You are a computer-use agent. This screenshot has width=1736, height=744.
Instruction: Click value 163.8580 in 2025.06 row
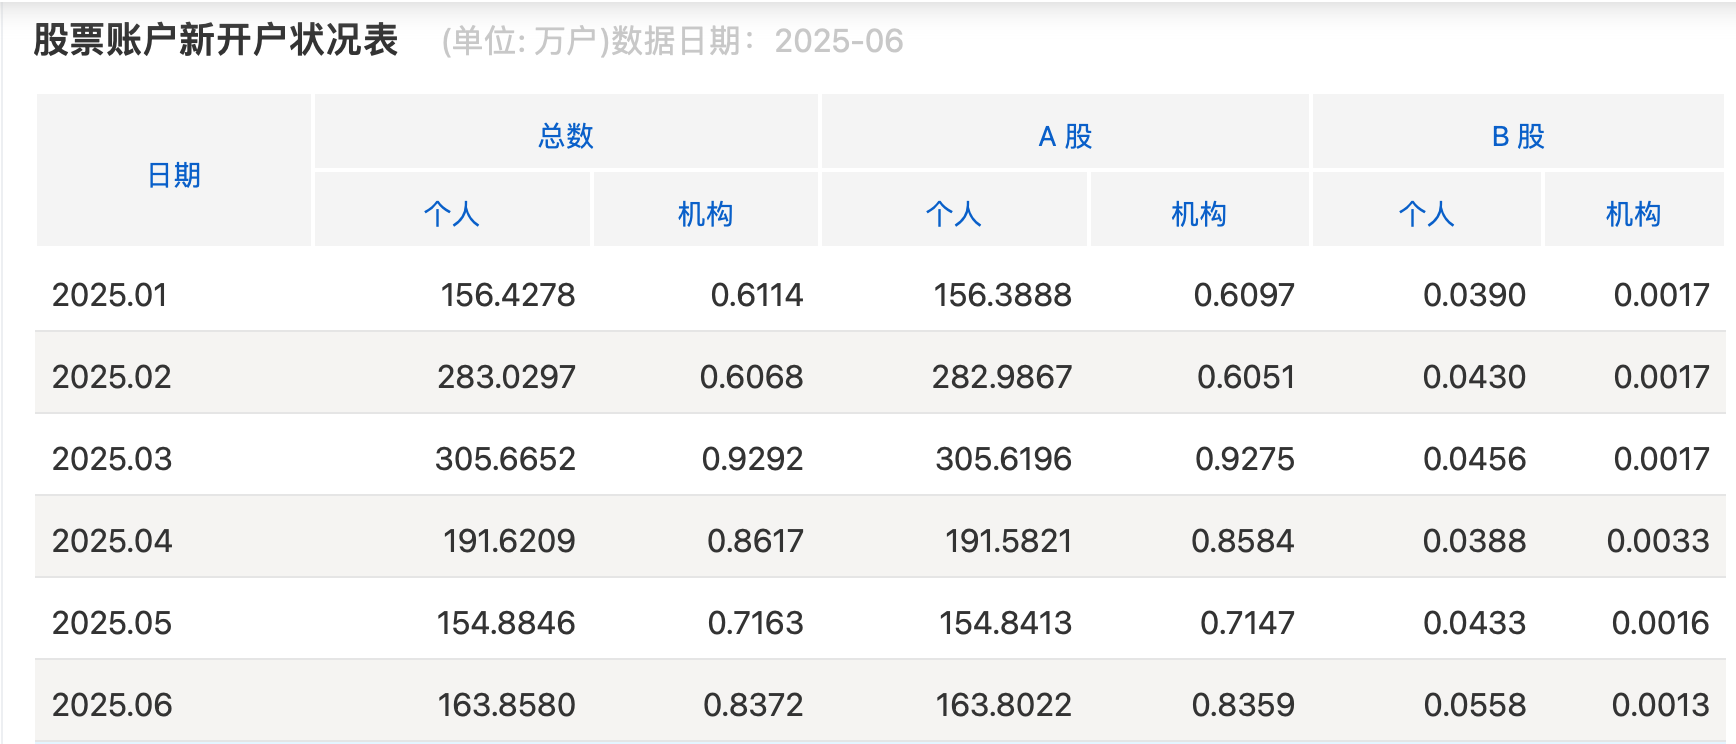tap(507, 705)
